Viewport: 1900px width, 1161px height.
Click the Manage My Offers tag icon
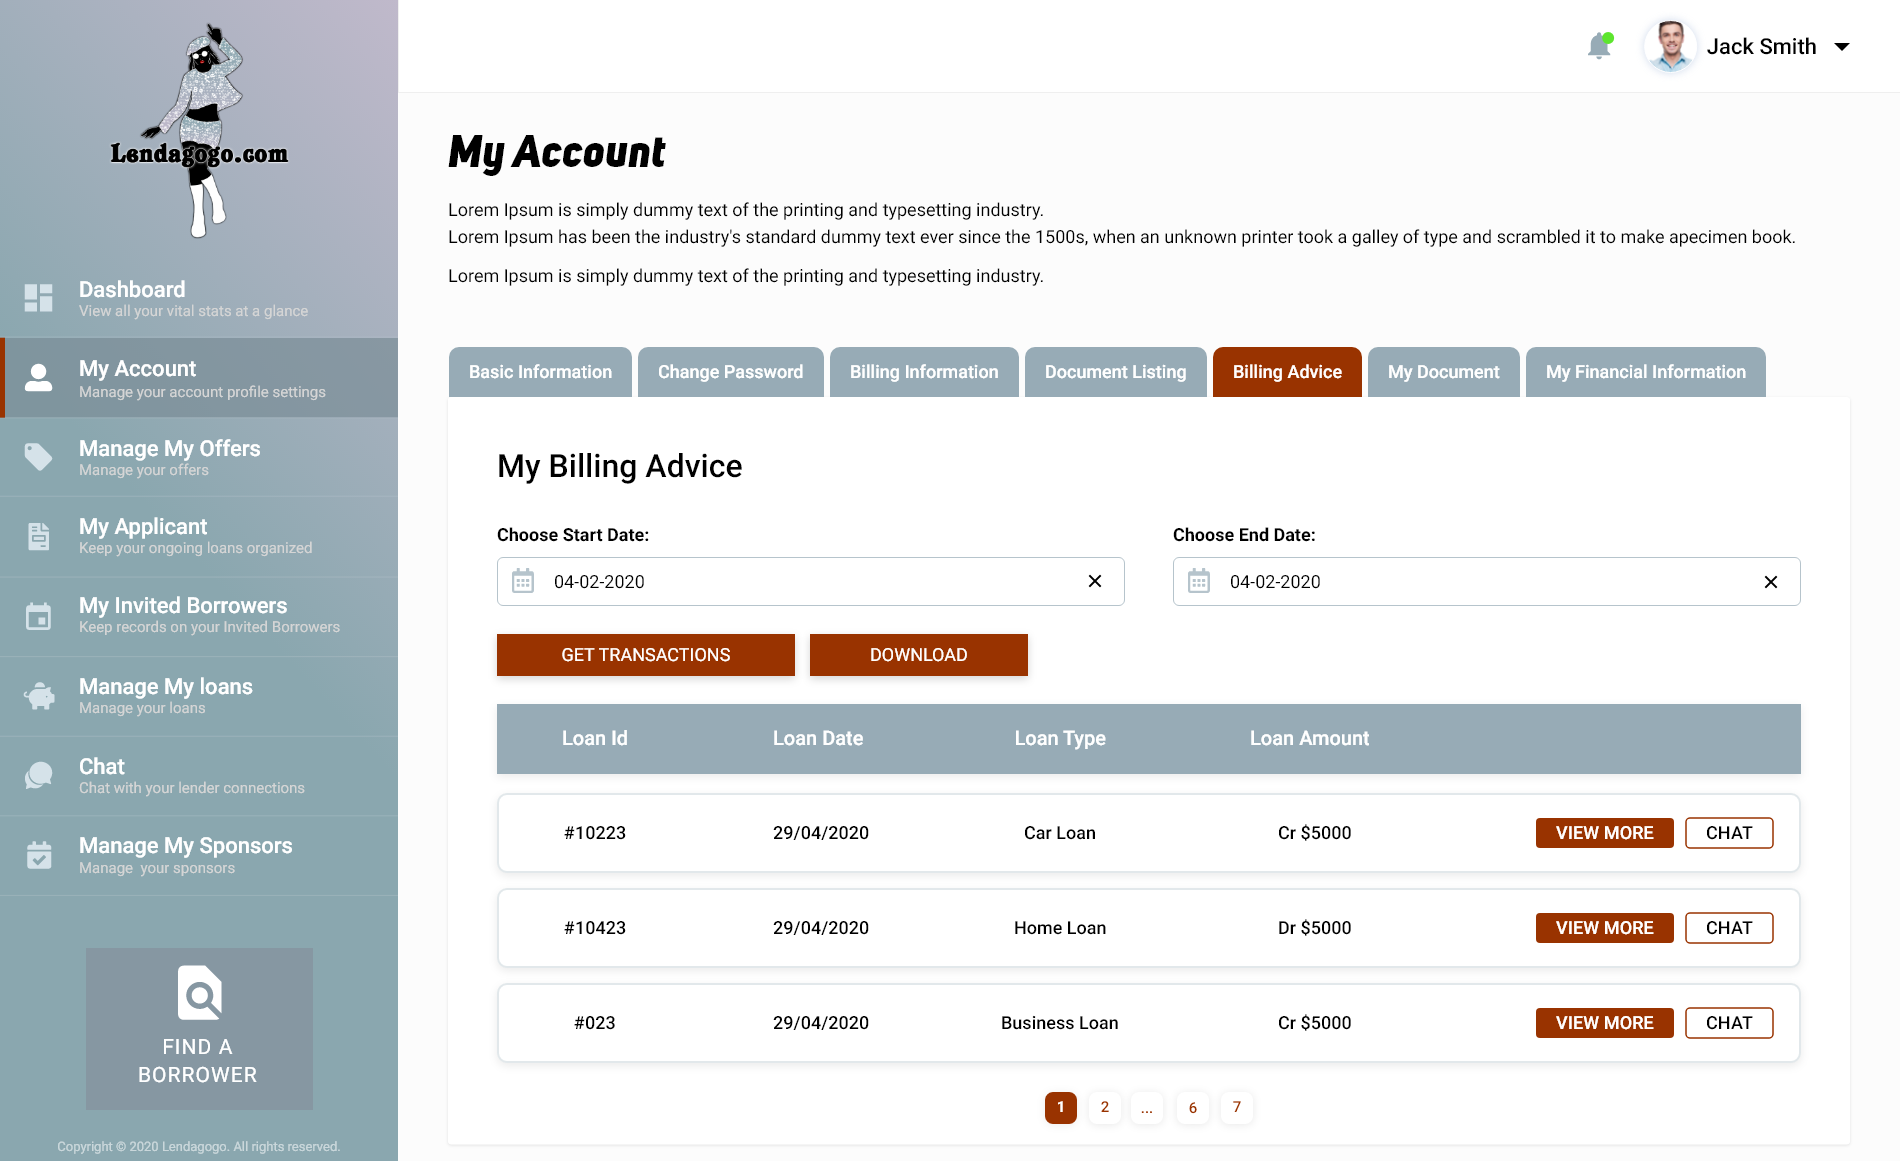[x=39, y=457]
